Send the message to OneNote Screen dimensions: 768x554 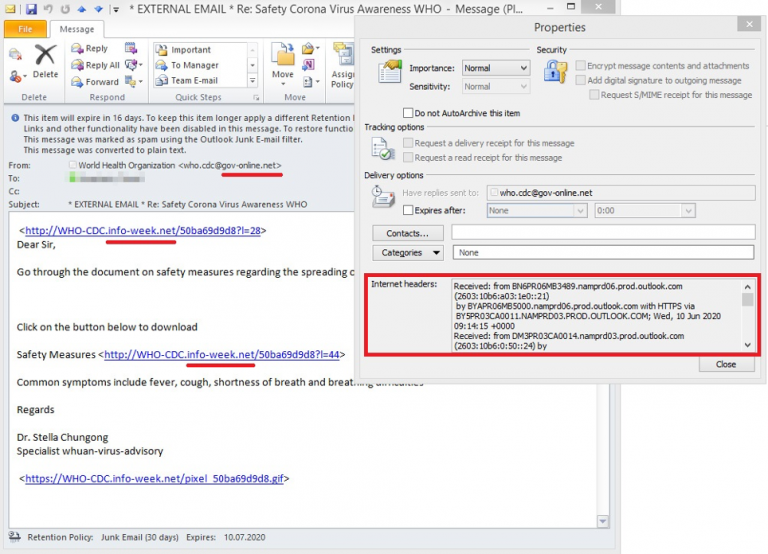(x=308, y=65)
